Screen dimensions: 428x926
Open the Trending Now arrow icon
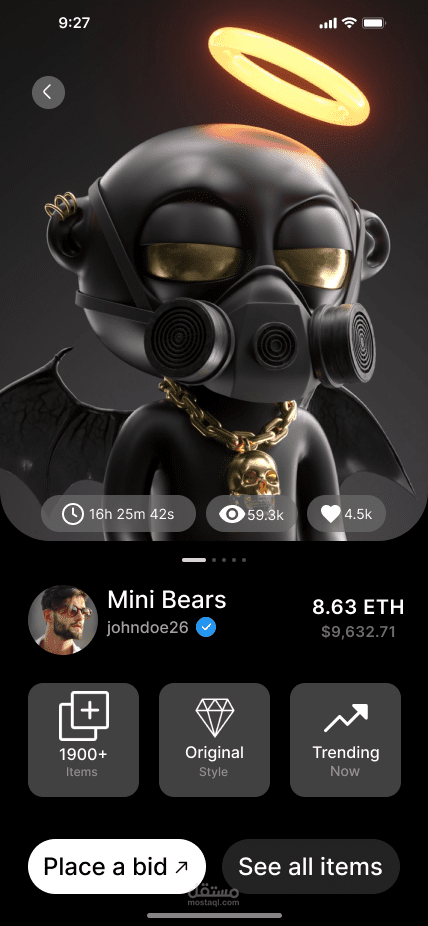(x=346, y=718)
